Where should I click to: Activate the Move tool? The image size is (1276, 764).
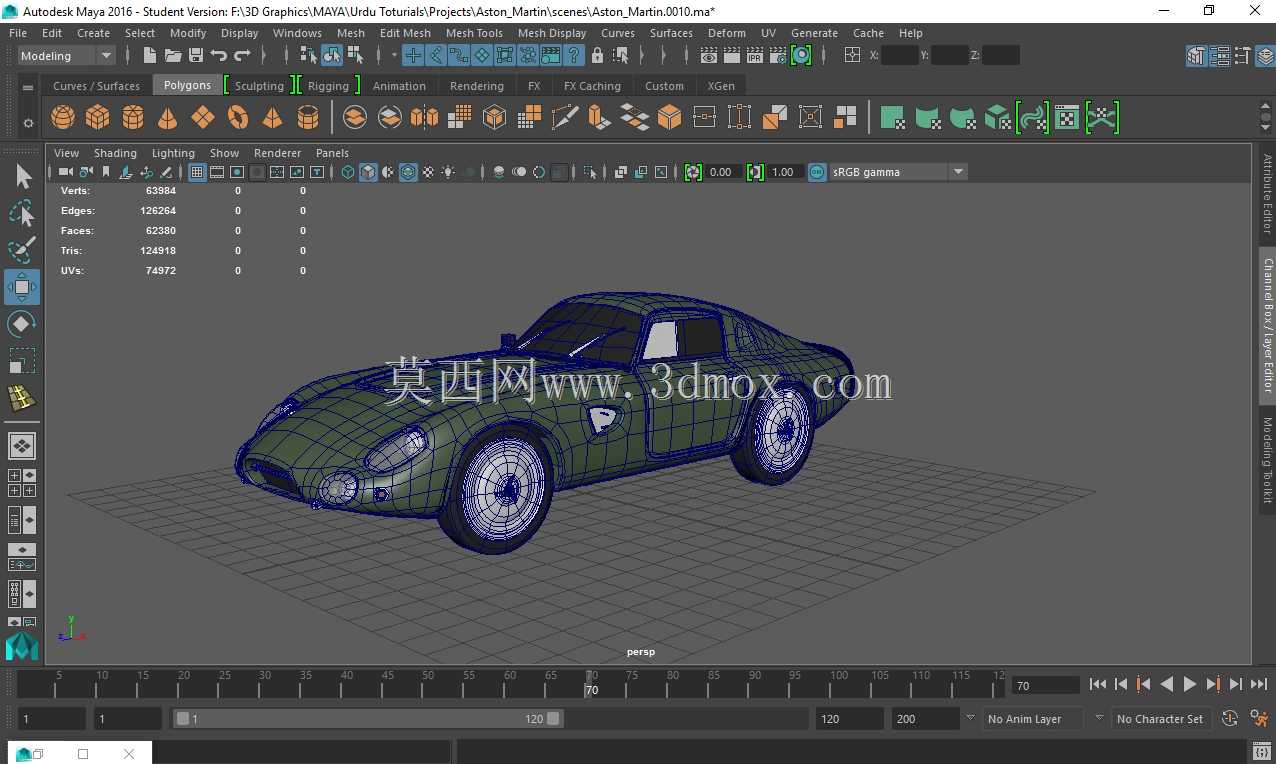click(x=22, y=287)
